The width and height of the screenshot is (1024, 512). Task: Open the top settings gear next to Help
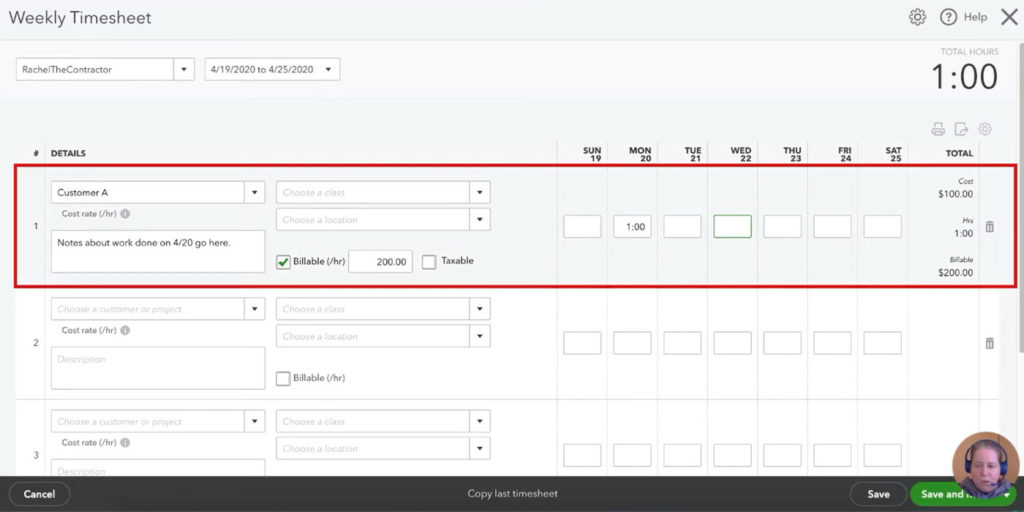pos(917,17)
